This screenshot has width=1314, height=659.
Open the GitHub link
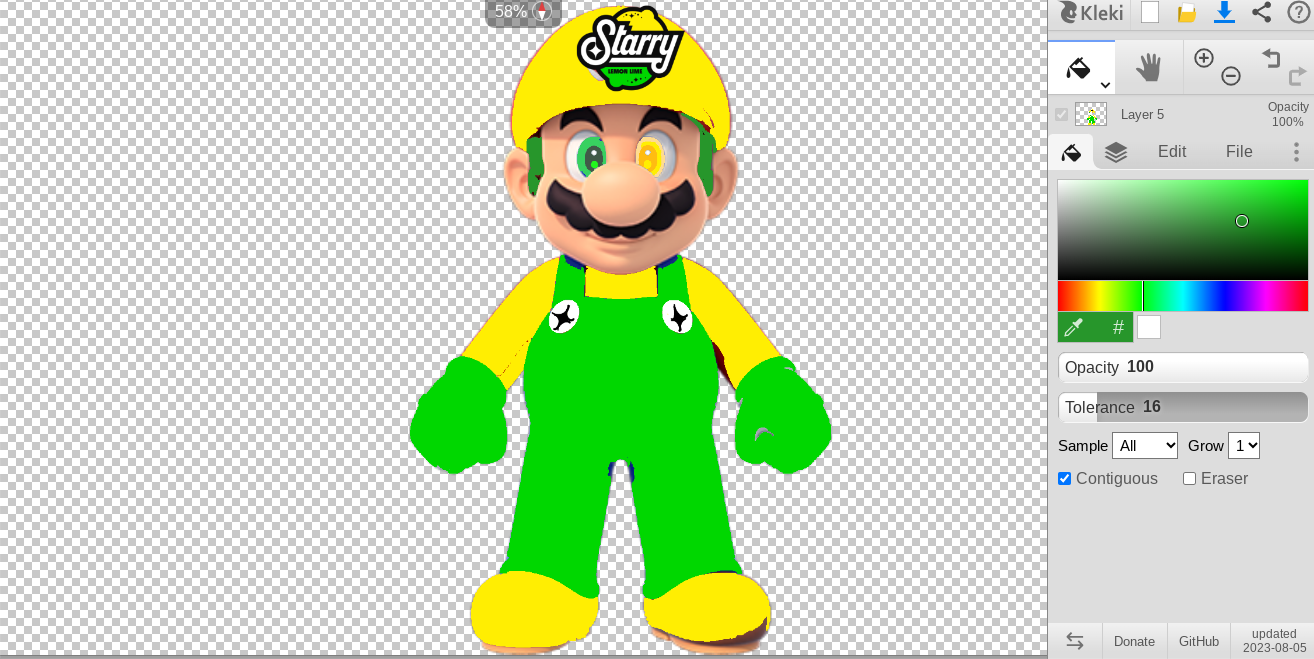pos(1199,641)
